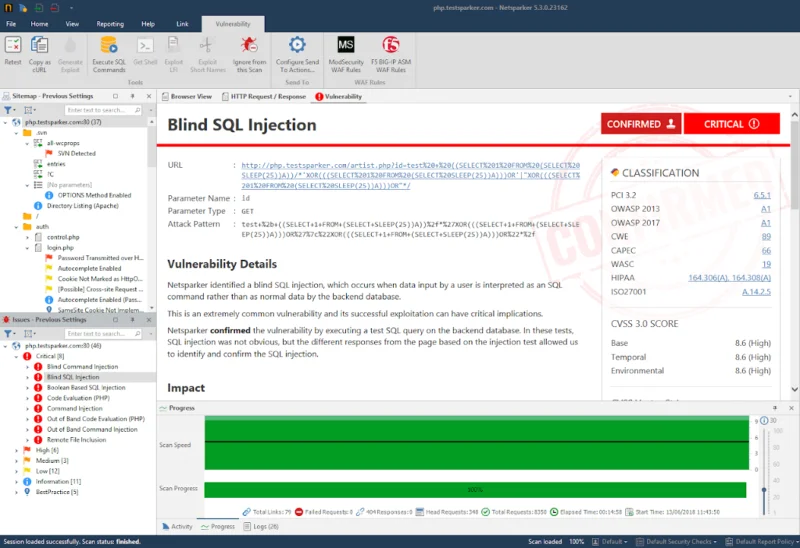This screenshot has width=800, height=548.
Task: Pin the Issues panel
Action: point(132,319)
